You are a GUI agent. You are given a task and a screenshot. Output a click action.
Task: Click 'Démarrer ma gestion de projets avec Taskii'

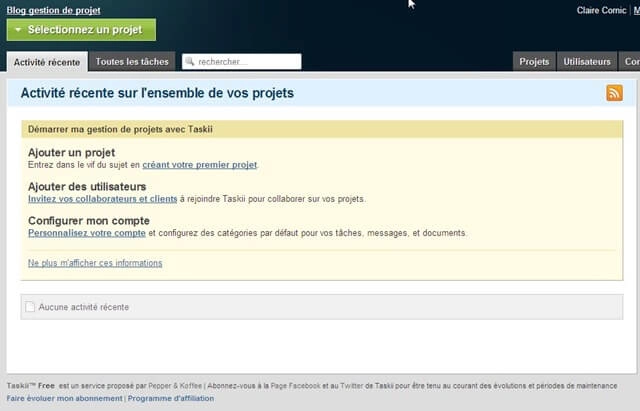[120, 129]
